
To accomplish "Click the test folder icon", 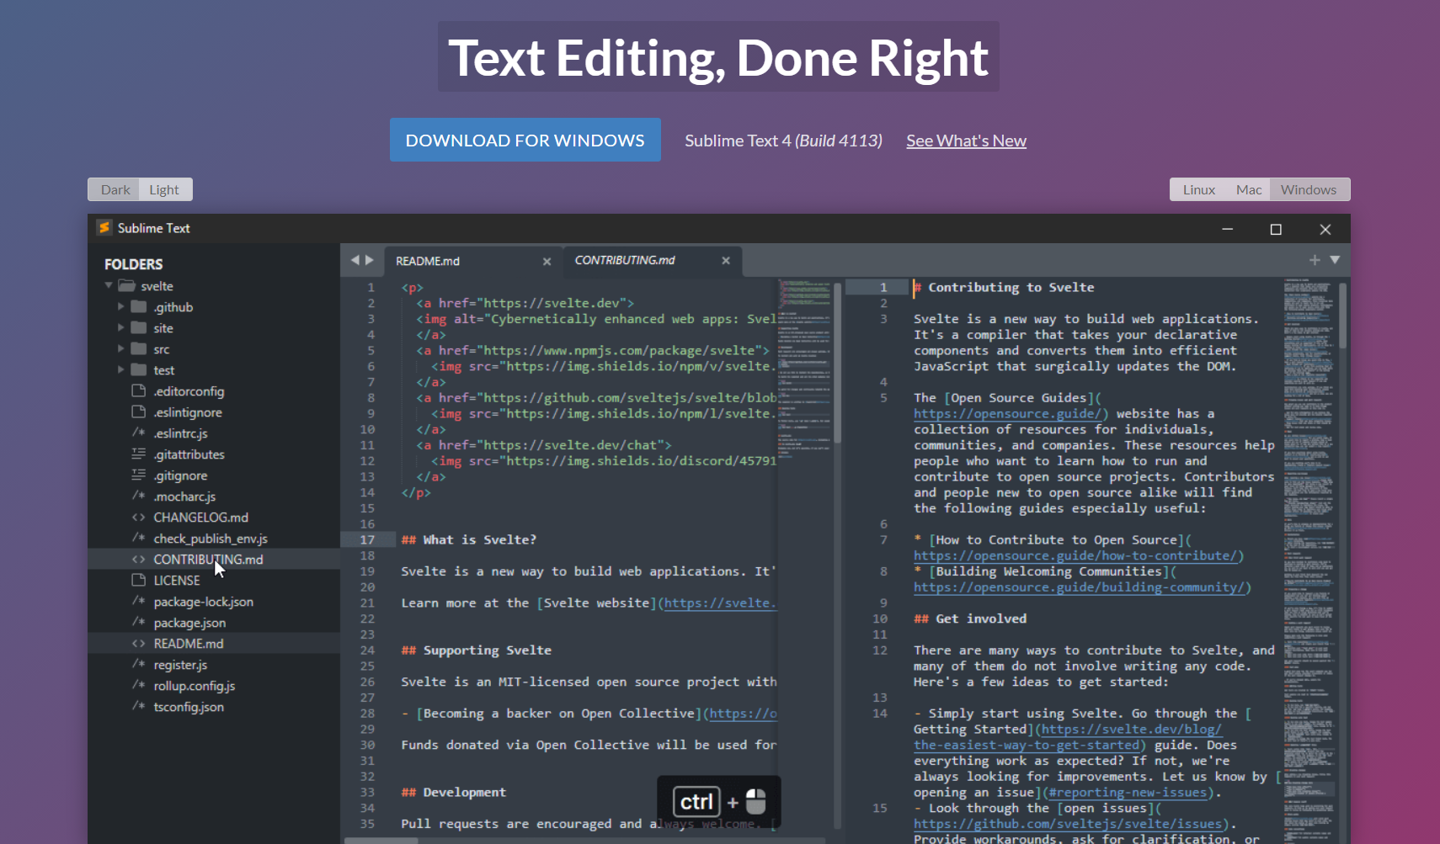I will point(139,369).
